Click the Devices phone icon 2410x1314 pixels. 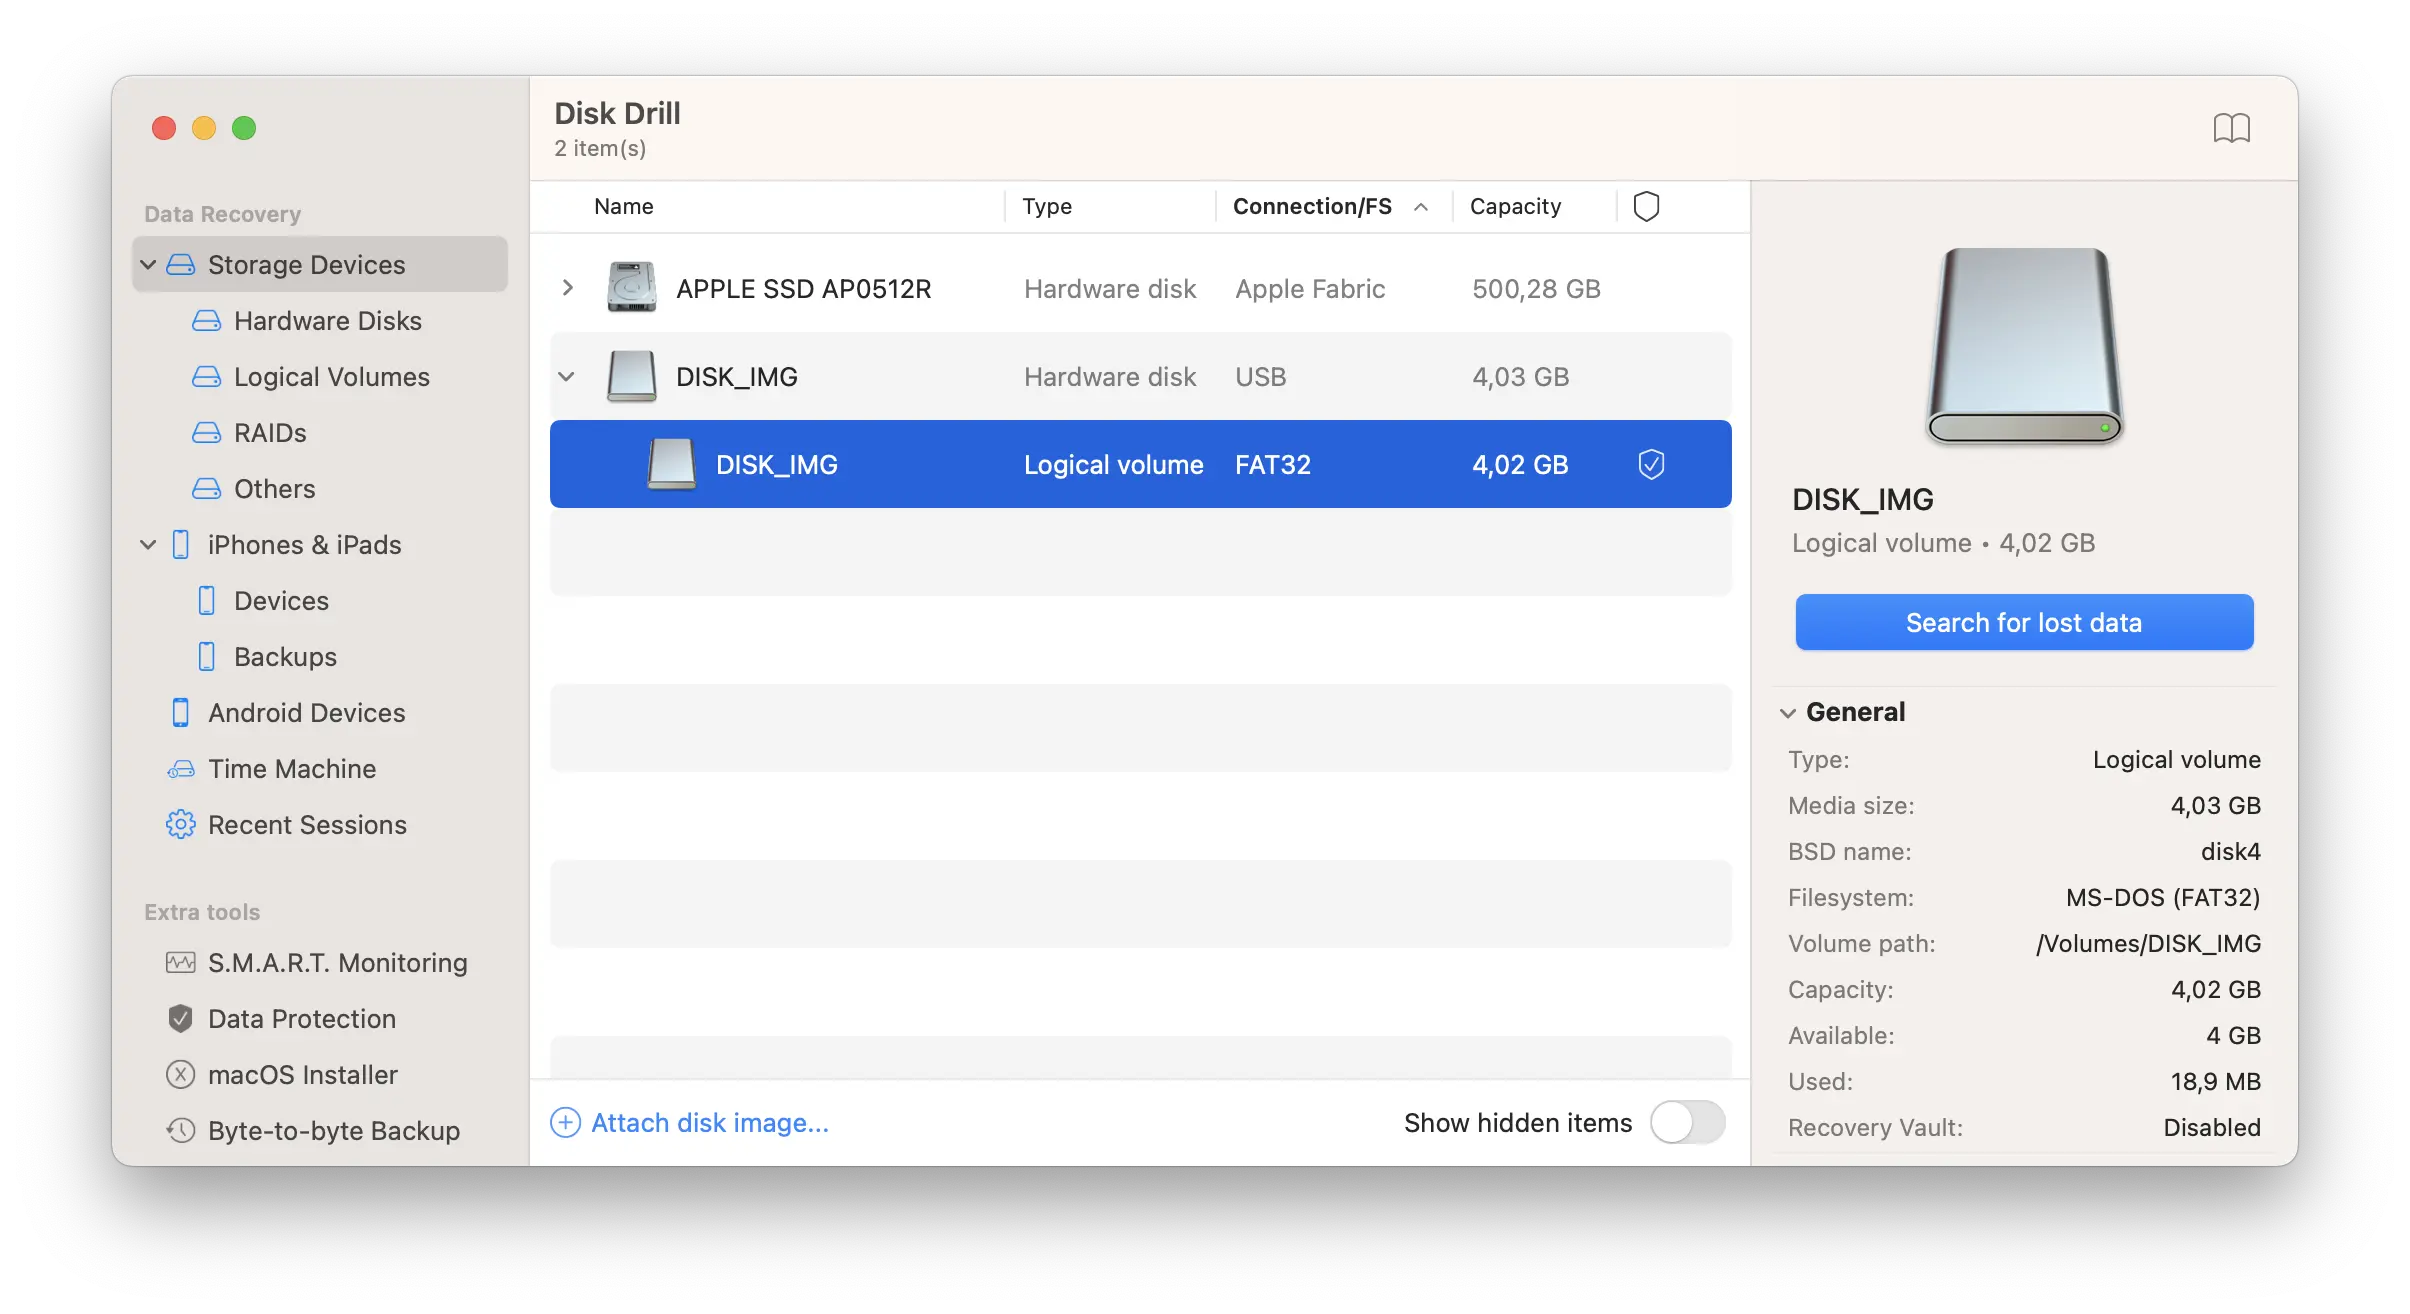tap(206, 600)
